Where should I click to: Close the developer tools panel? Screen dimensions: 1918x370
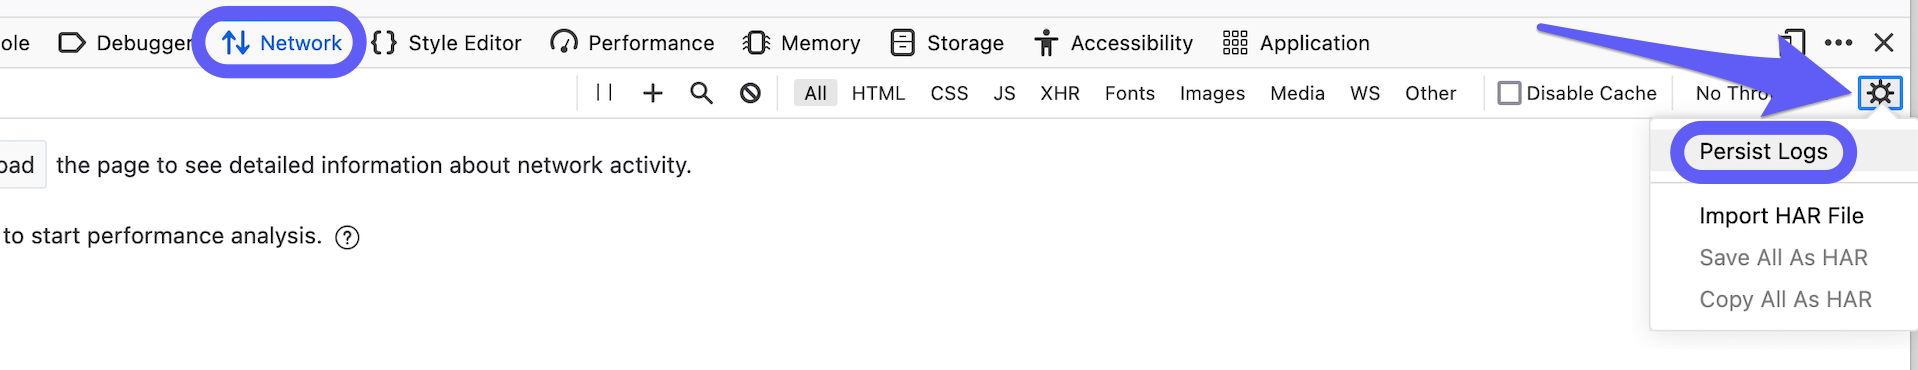[1884, 42]
